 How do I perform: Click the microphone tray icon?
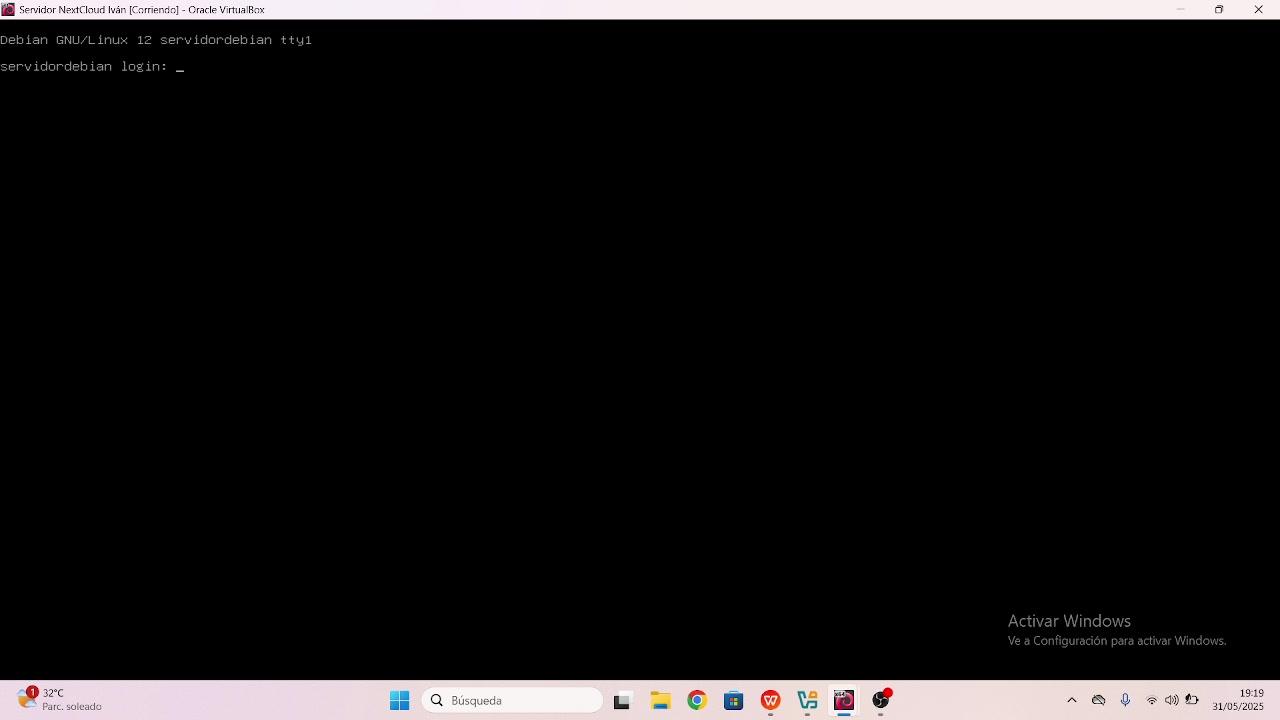click(x=1125, y=700)
